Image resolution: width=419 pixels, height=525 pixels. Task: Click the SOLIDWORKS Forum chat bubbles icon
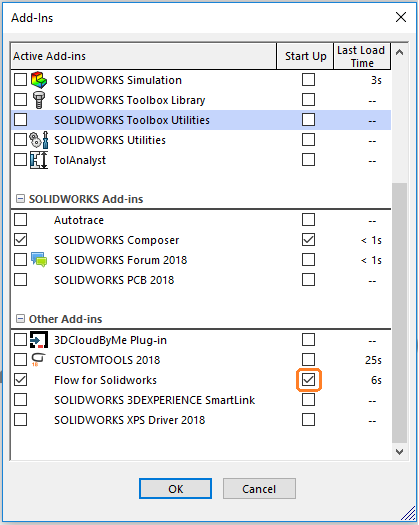39,259
